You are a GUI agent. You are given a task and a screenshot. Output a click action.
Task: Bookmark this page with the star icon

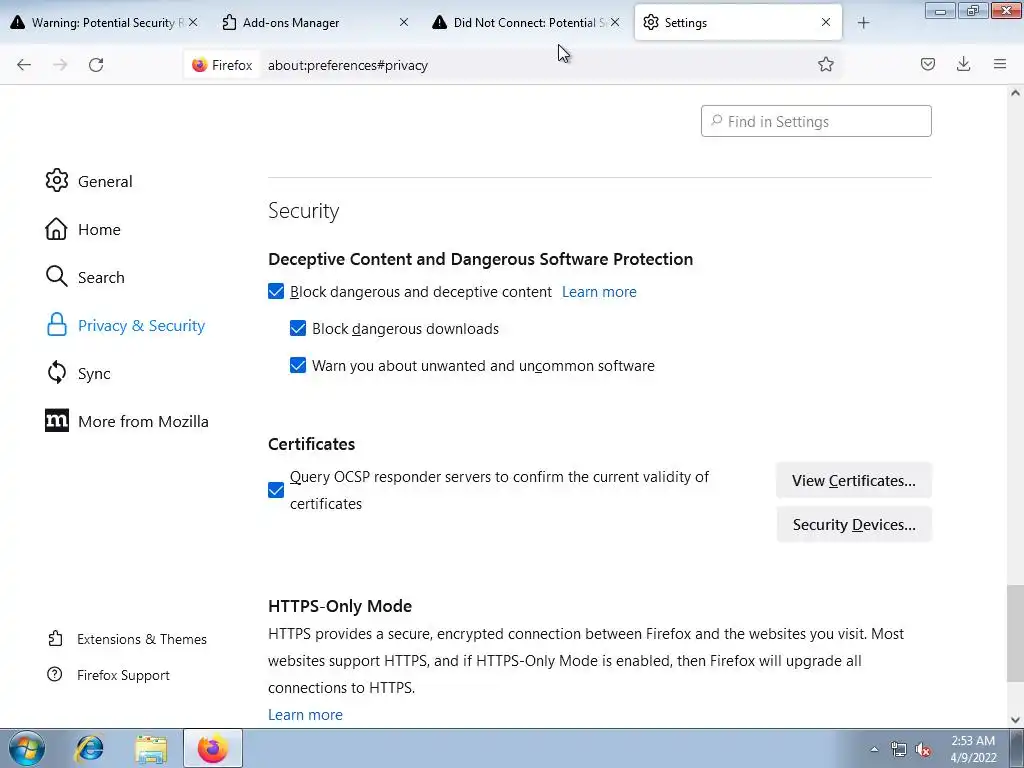(x=825, y=64)
